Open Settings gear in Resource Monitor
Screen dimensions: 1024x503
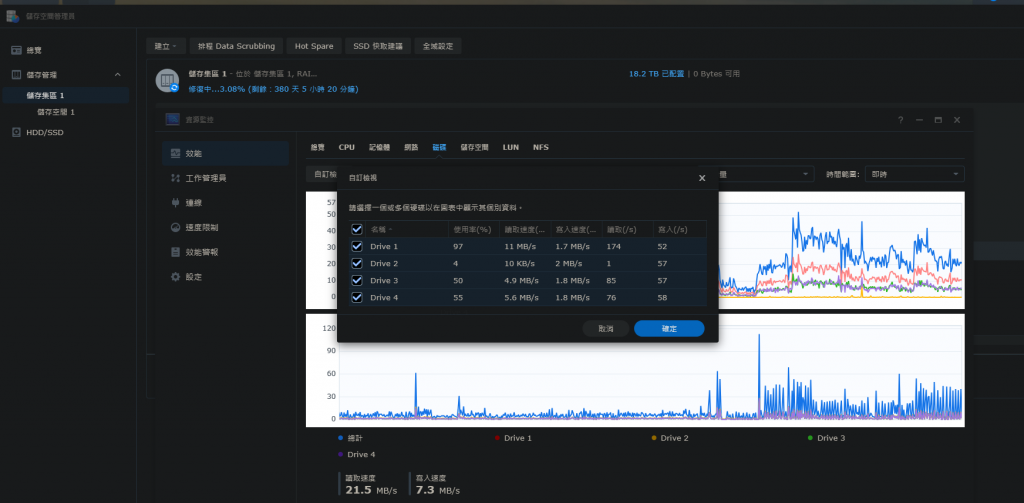175,277
